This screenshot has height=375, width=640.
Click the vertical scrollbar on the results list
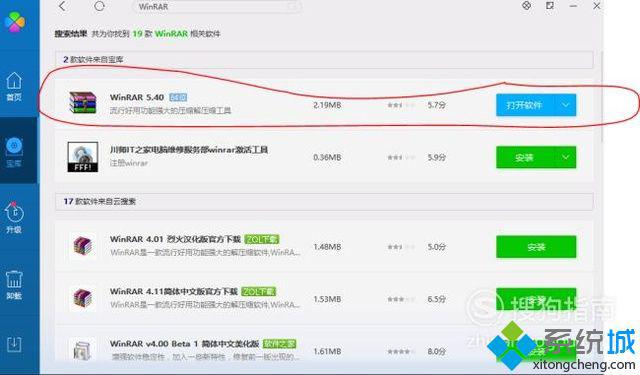tap(603, 96)
